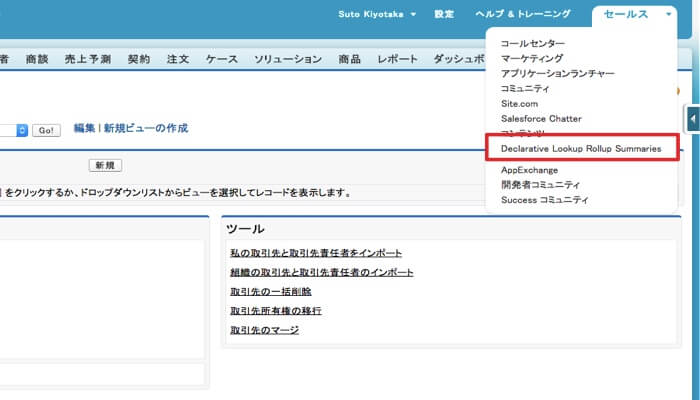Open アプリケーションランチャー from the app menu
Screen dimensions: 700x400
coord(557,74)
